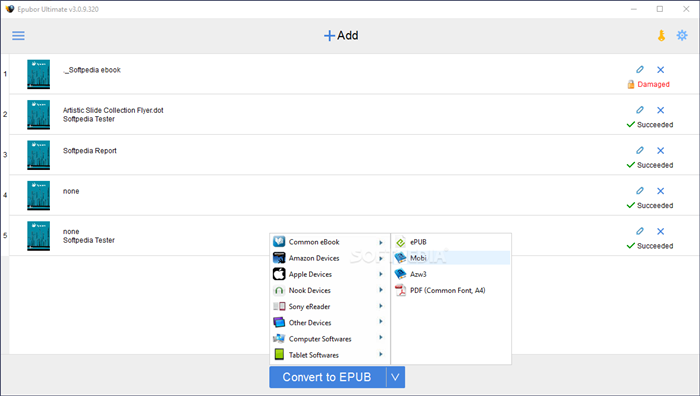The width and height of the screenshot is (700, 396).
Task: Expand the Amazon Devices submenu
Action: [329, 258]
